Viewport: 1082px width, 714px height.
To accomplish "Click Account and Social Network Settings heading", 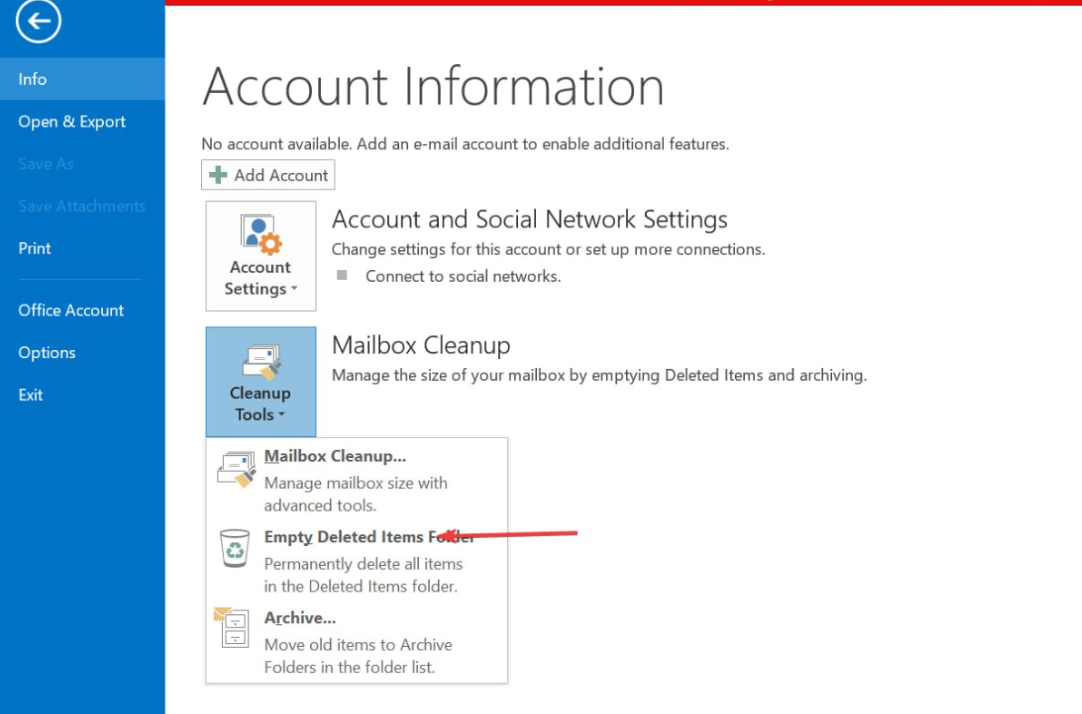I will 529,219.
